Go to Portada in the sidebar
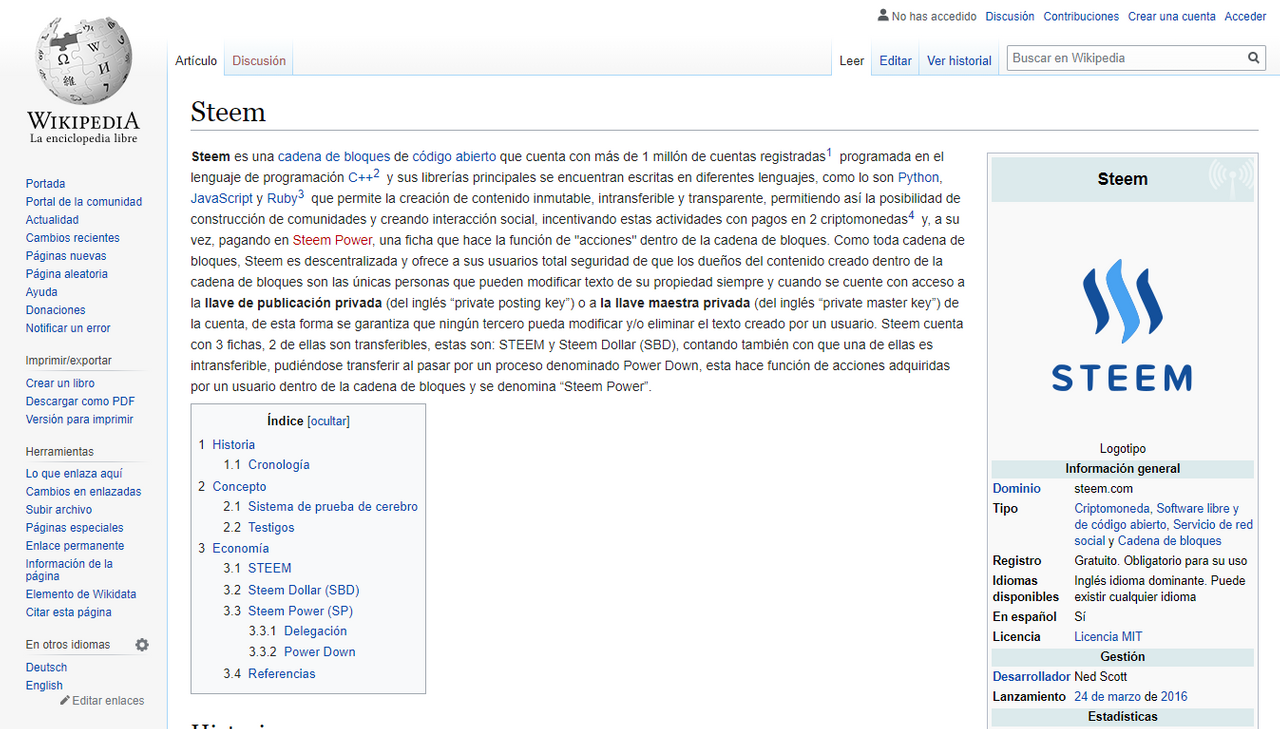This screenshot has width=1280, height=729. tap(46, 184)
